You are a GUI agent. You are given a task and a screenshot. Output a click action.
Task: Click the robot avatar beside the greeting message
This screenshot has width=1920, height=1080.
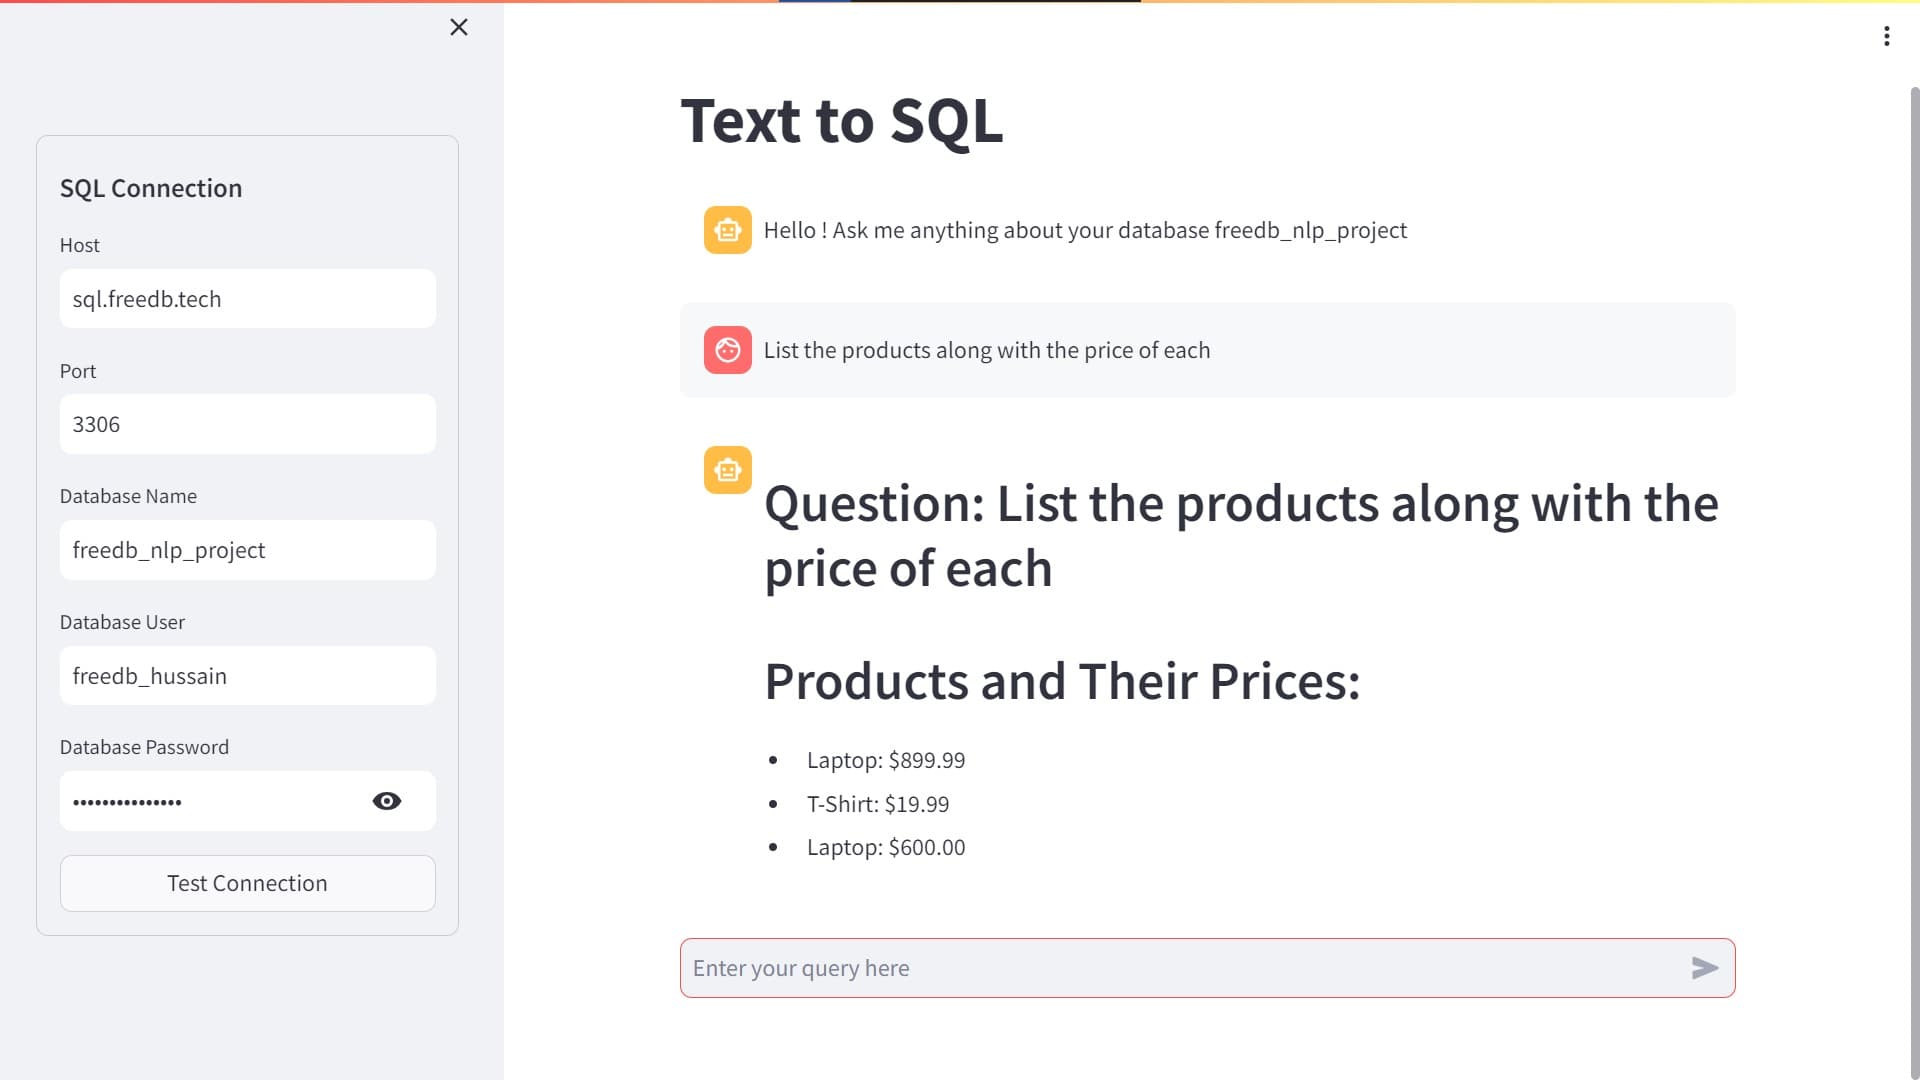pyautogui.click(x=728, y=230)
